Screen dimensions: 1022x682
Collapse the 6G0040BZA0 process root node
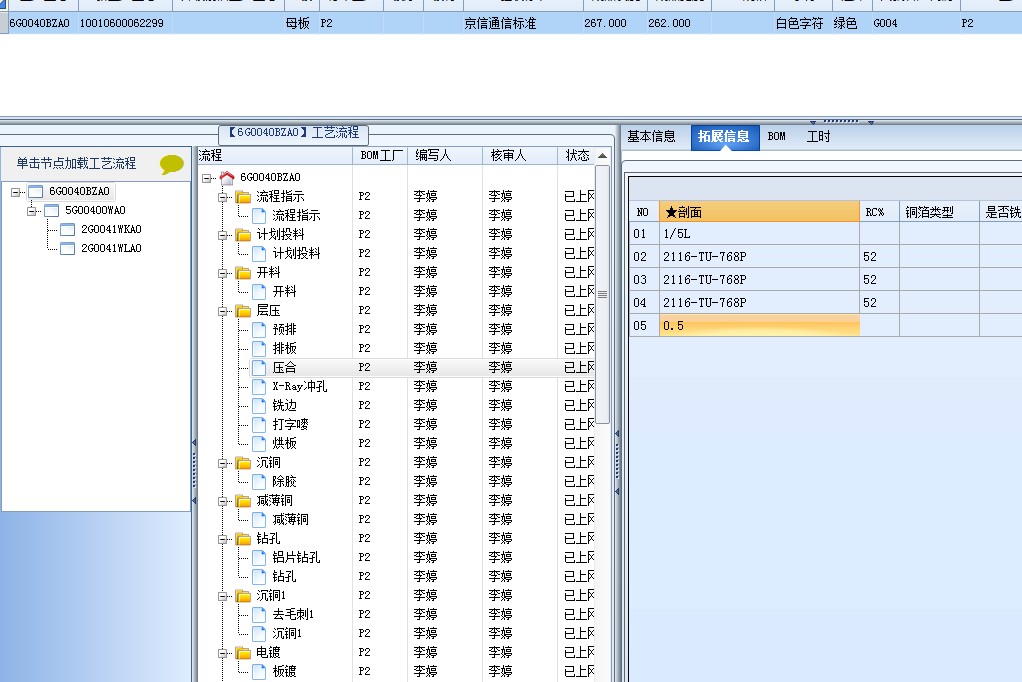click(207, 178)
